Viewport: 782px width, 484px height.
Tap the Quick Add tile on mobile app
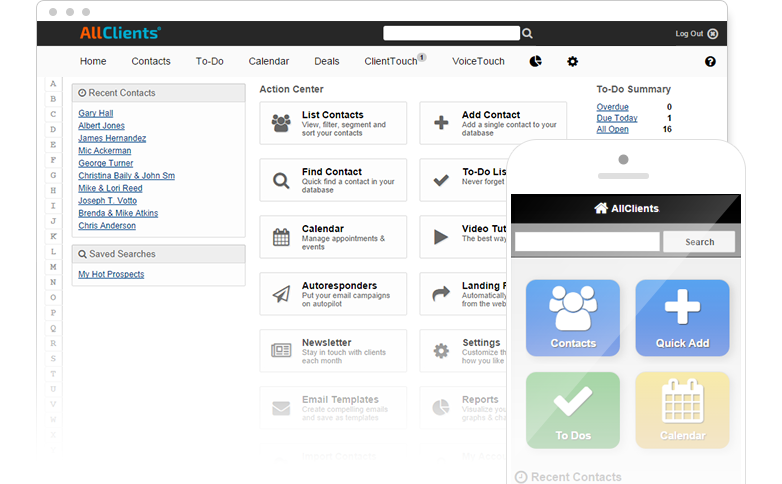[682, 318]
